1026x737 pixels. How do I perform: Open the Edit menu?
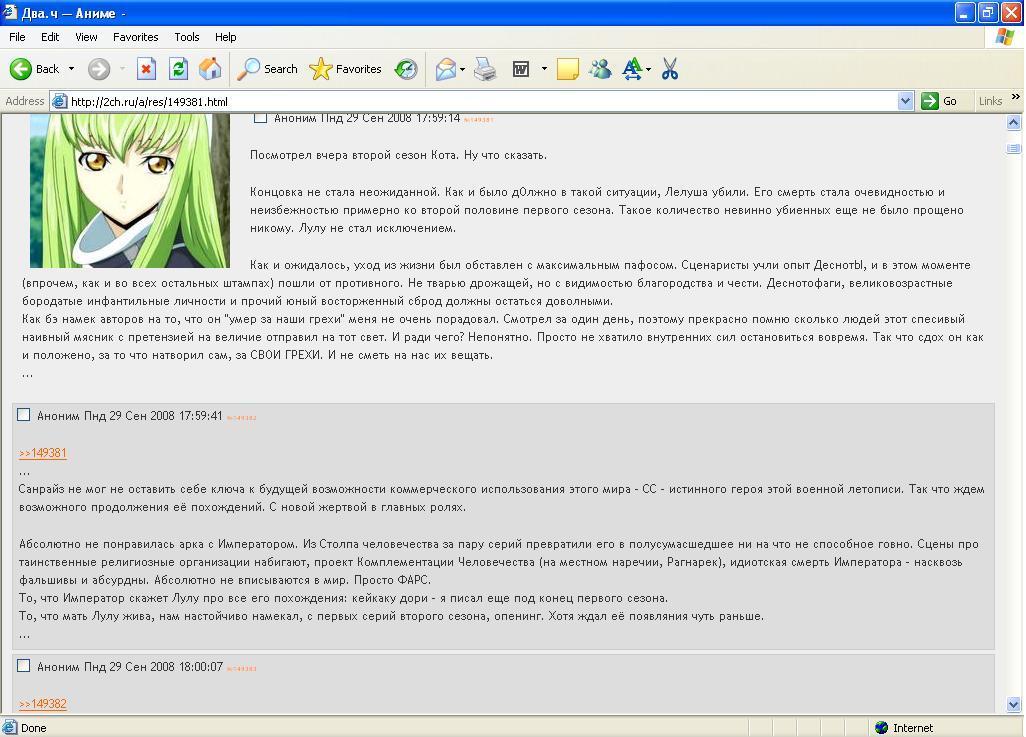[50, 37]
